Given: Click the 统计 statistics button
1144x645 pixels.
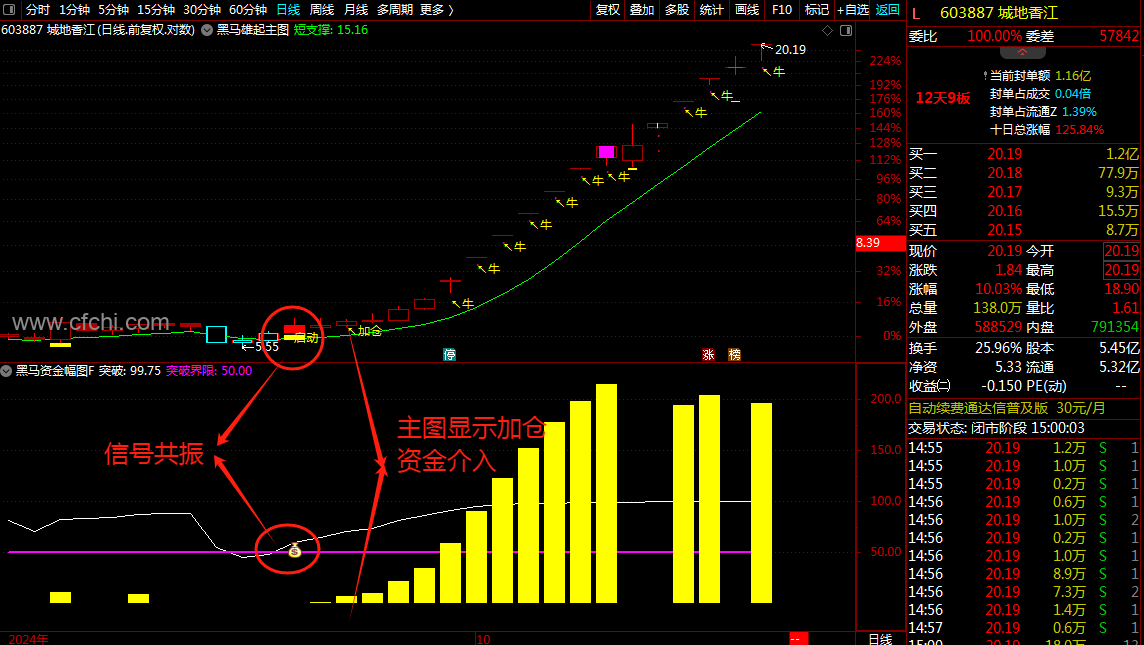Looking at the screenshot, I should pyautogui.click(x=711, y=9).
